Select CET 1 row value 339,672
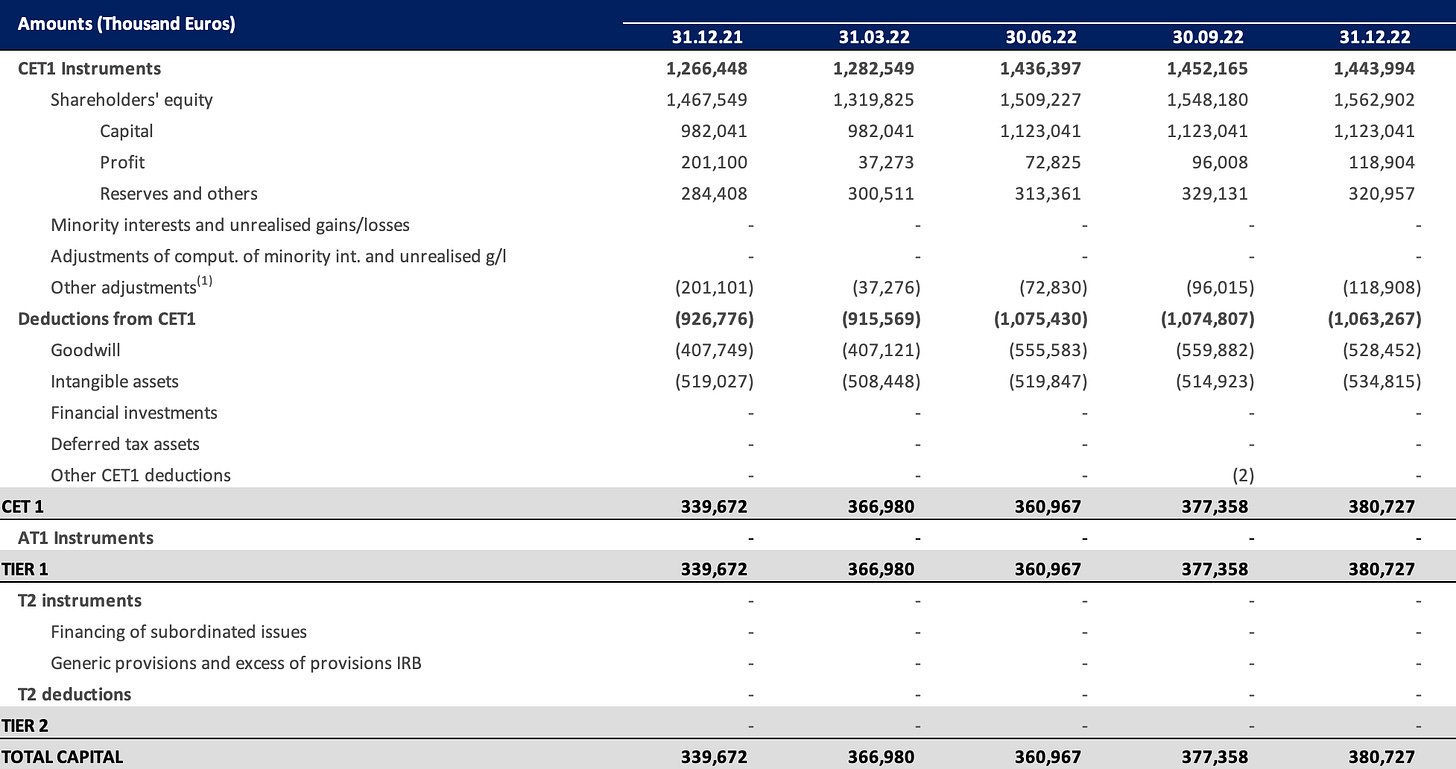The image size is (1456, 769). click(x=715, y=507)
